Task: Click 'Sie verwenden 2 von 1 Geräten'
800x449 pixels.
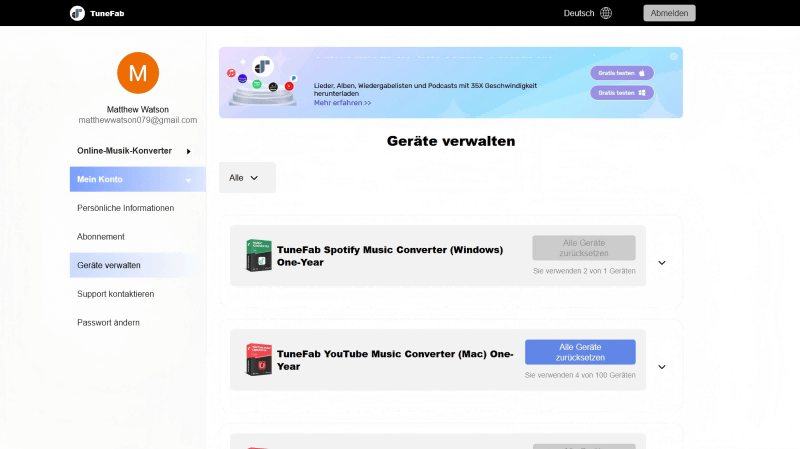Action: (x=584, y=271)
